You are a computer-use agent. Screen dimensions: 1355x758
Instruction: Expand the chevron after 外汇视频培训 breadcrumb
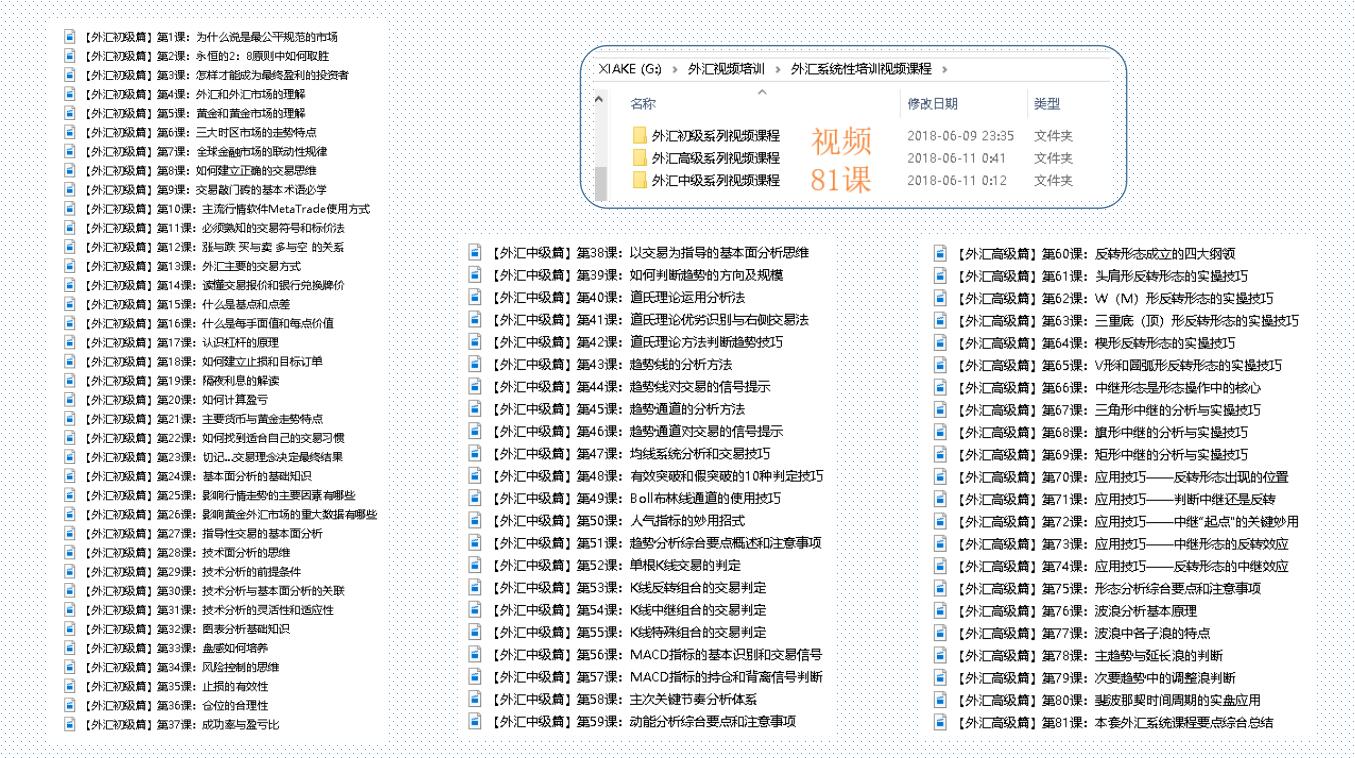pyautogui.click(x=777, y=69)
